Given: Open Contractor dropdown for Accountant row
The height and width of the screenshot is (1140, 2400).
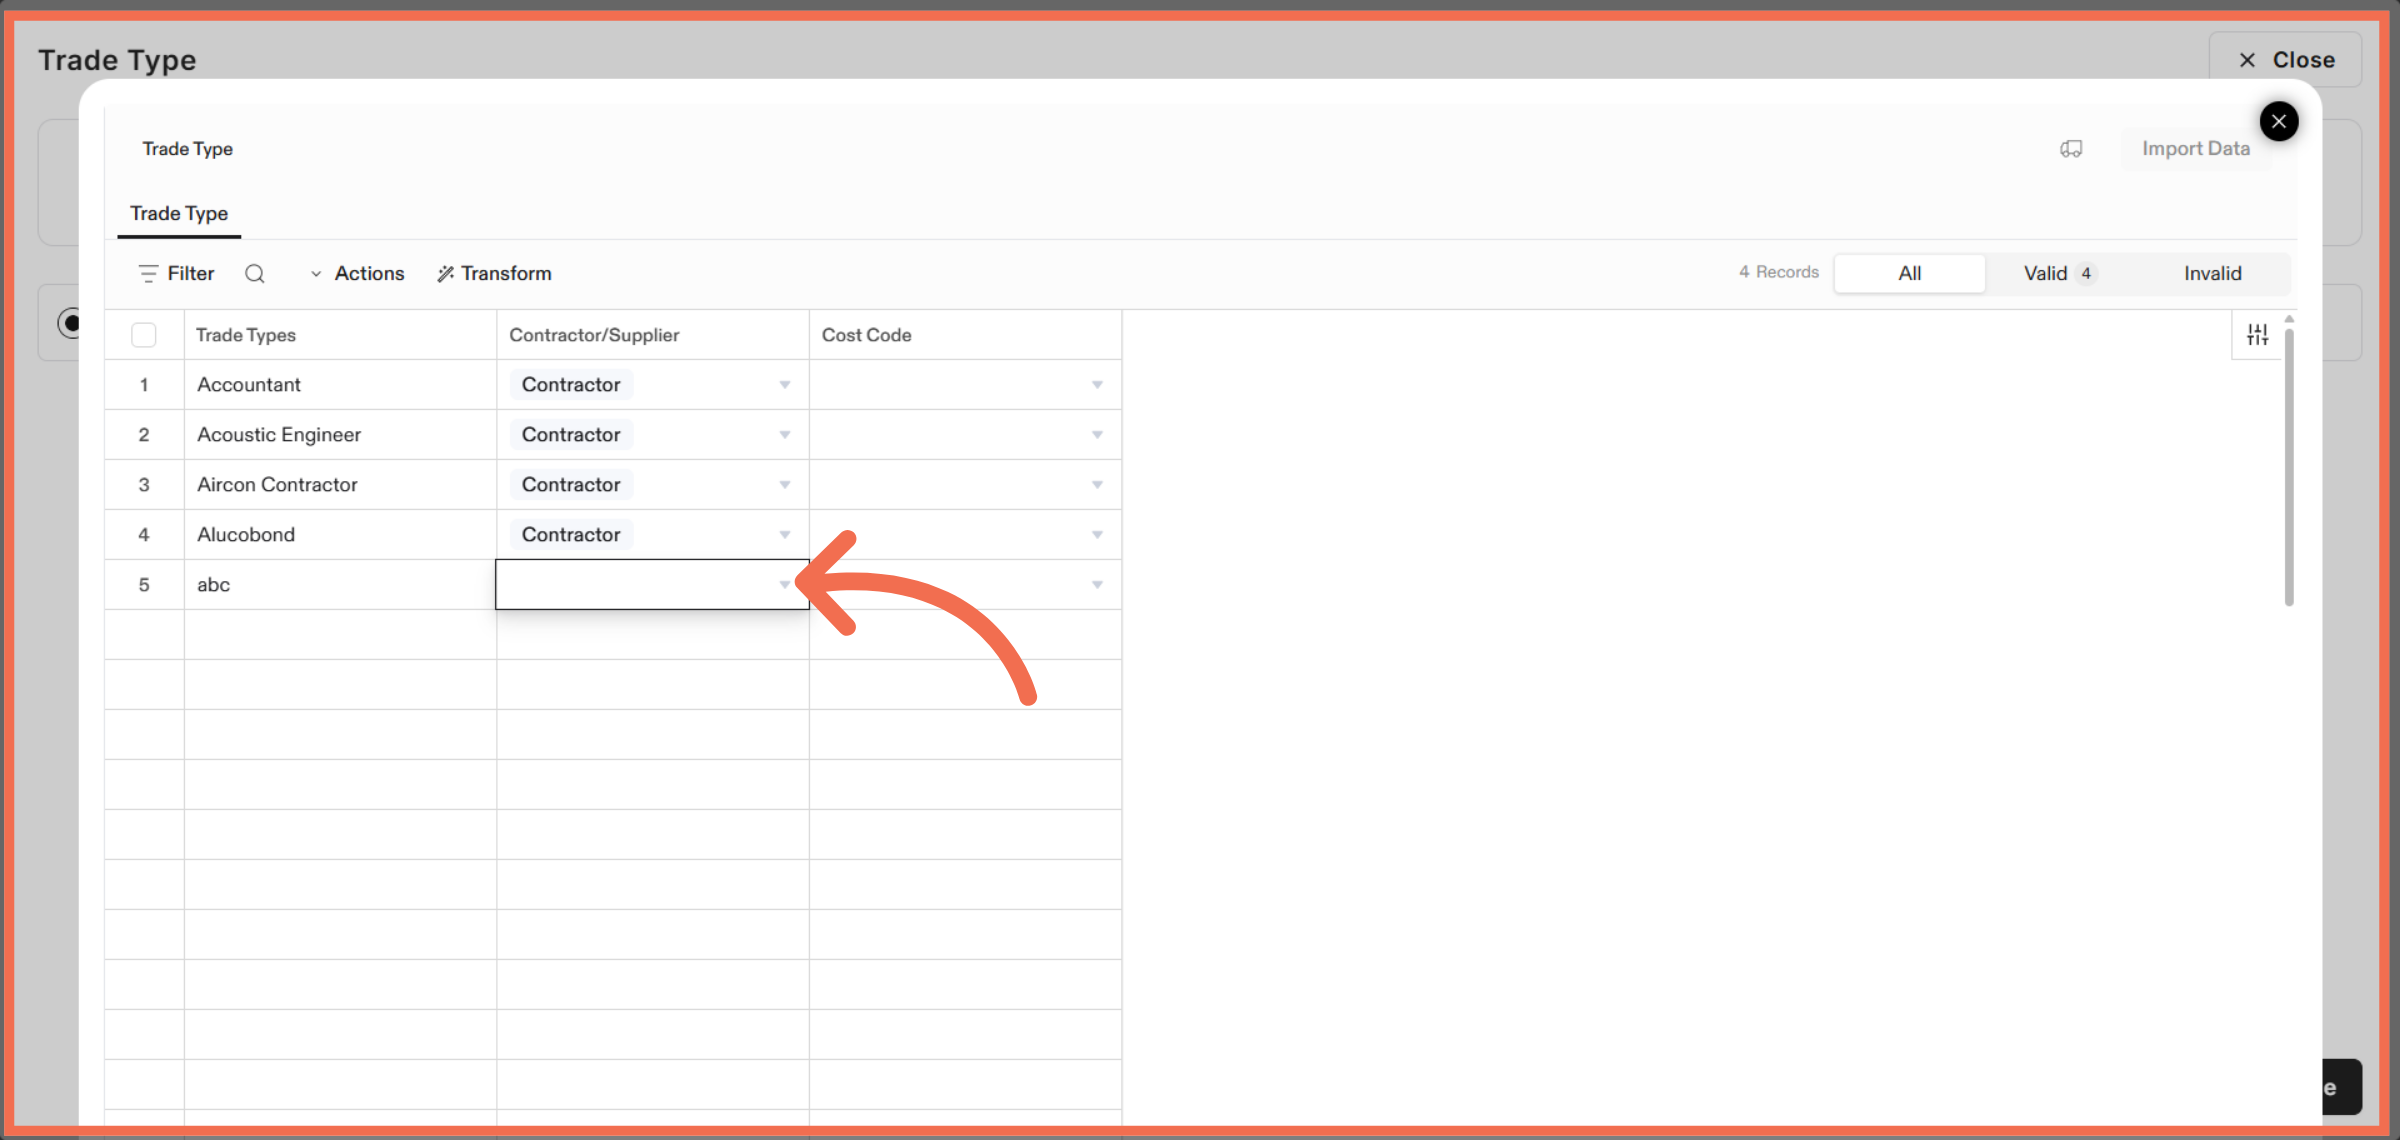Looking at the screenshot, I should coord(784,385).
